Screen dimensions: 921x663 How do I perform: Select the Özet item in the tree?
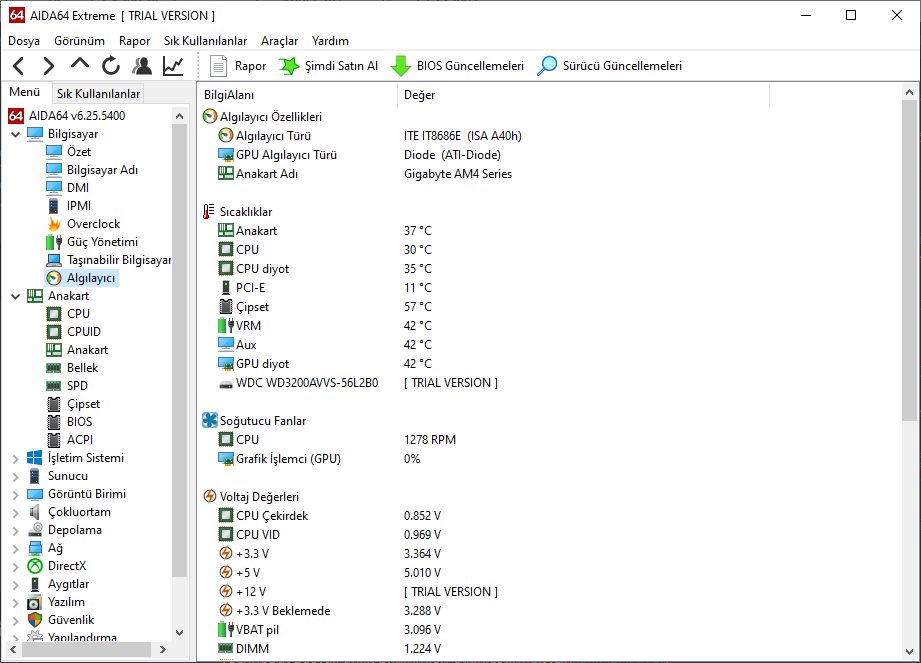[x=79, y=152]
